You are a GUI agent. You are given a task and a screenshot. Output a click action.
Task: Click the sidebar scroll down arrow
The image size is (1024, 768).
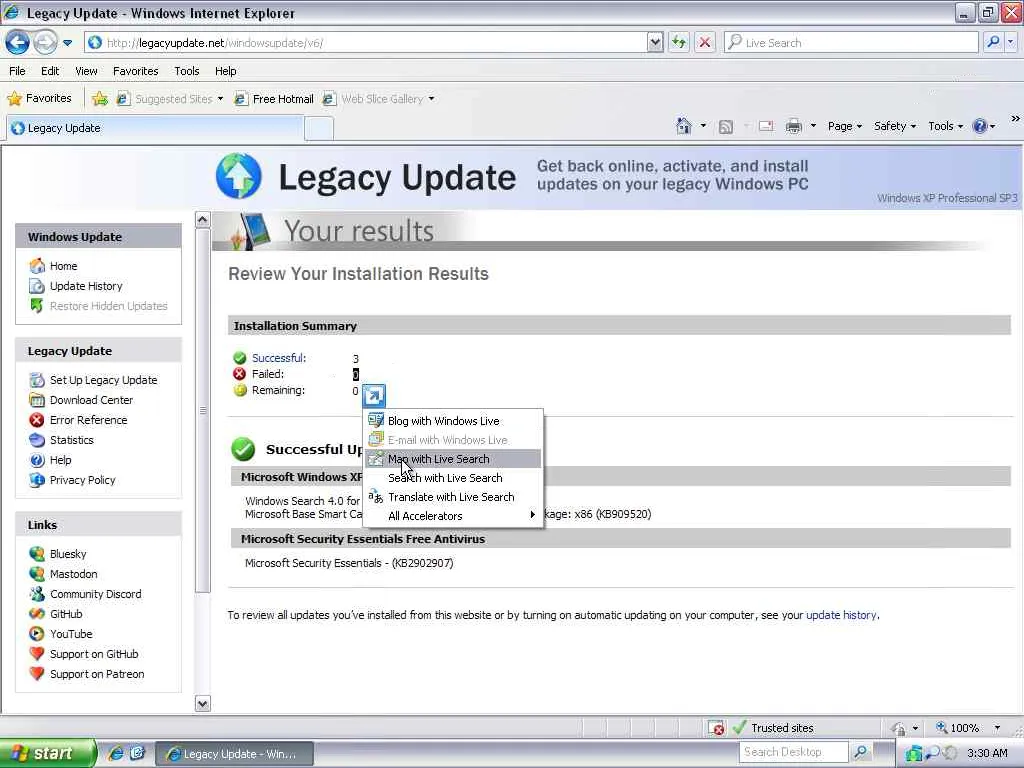coord(202,703)
